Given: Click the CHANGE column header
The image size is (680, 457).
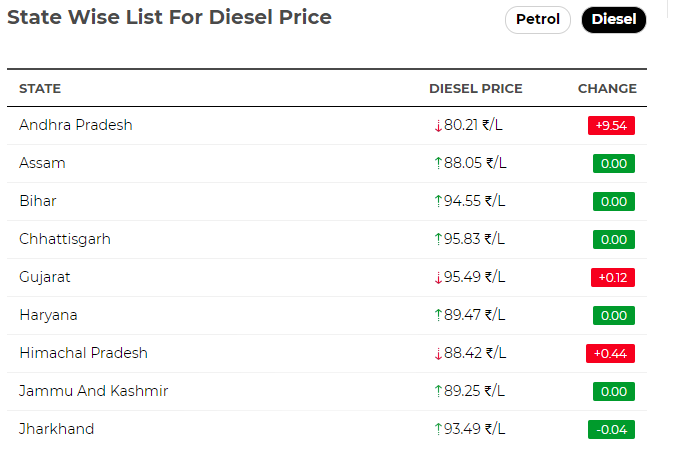Looking at the screenshot, I should pyautogui.click(x=607, y=88).
